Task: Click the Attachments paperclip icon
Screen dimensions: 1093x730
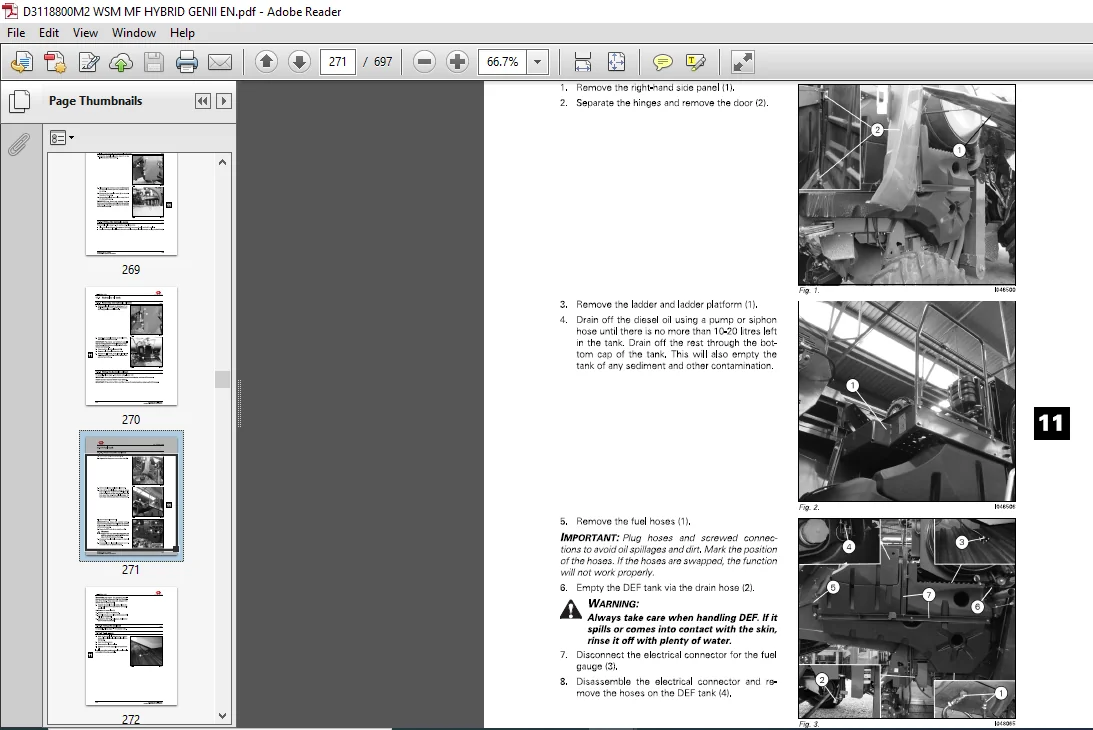Action: (19, 144)
